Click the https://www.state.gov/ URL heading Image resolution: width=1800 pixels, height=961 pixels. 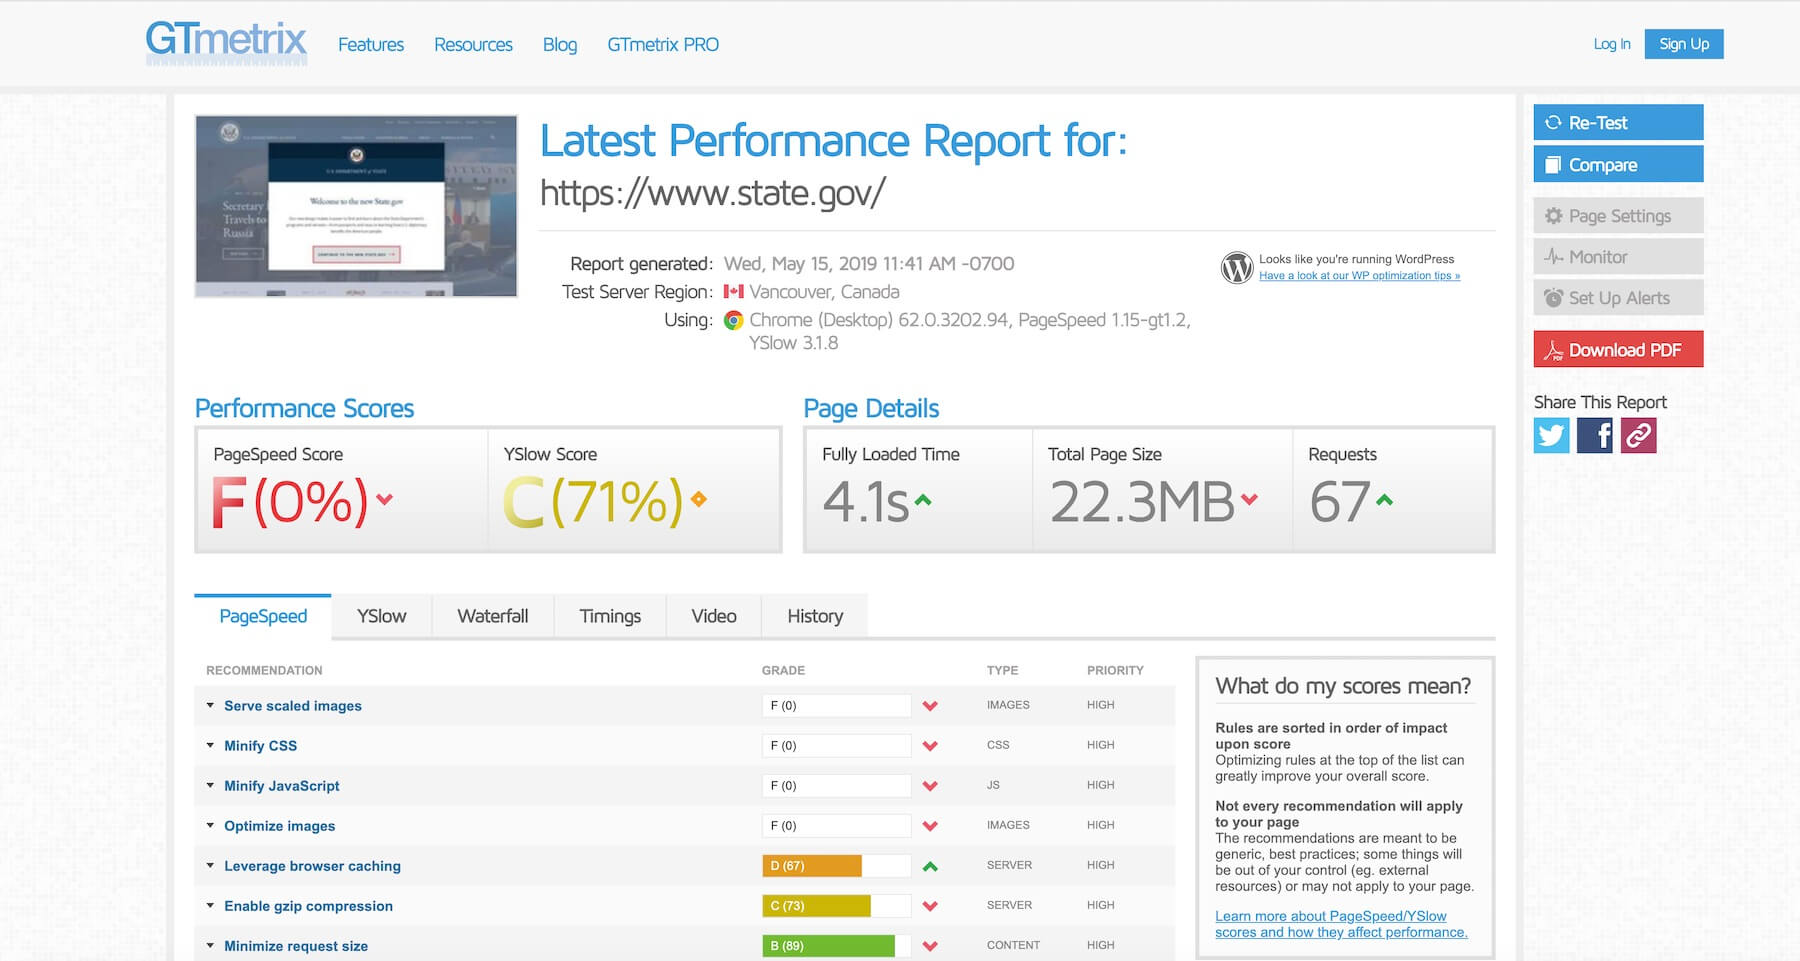(713, 193)
